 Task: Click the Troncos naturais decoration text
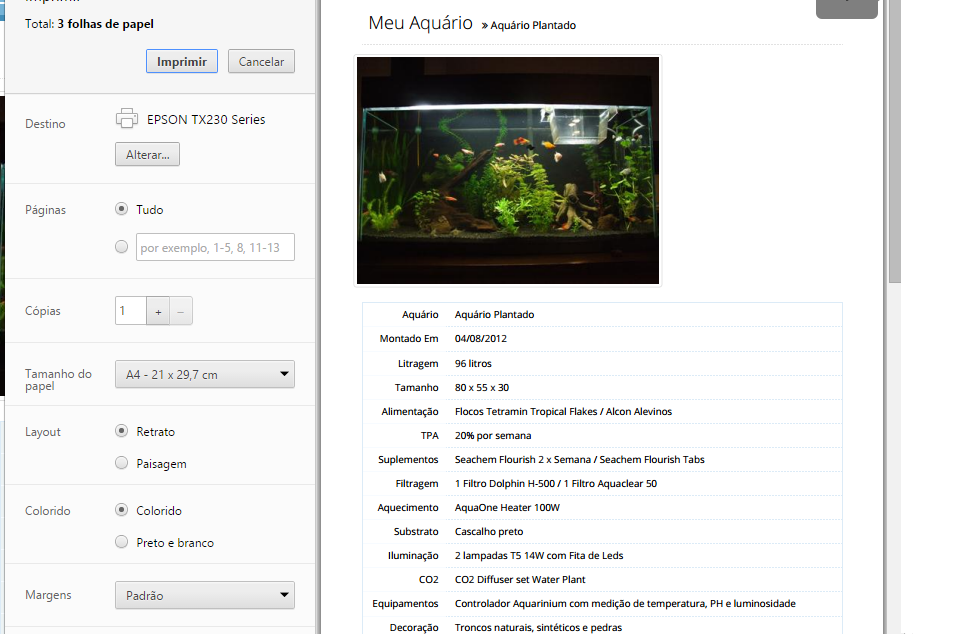pos(538,627)
